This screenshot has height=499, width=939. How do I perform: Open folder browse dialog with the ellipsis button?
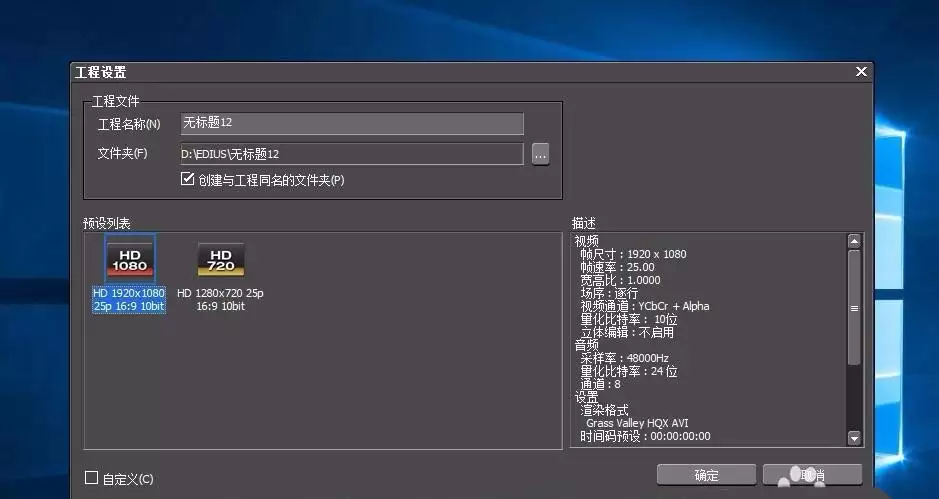point(540,155)
